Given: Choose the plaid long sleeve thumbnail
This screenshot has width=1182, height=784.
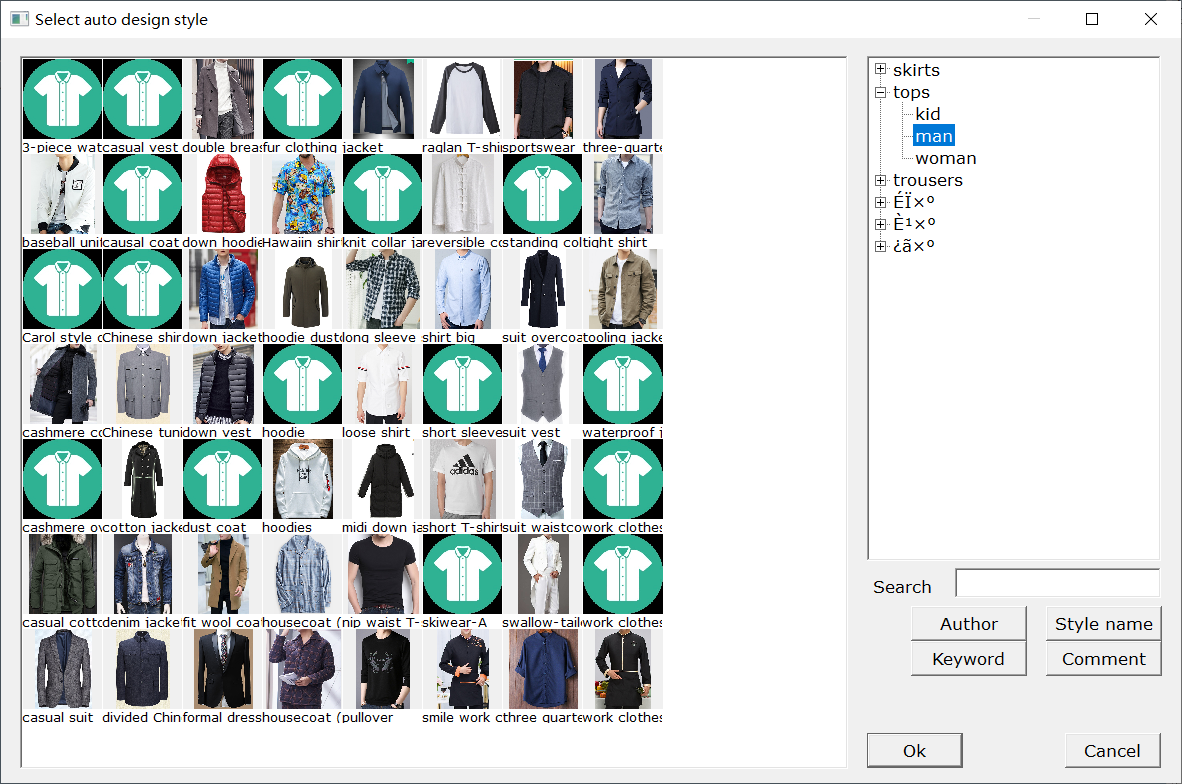Looking at the screenshot, I should coord(383,289).
